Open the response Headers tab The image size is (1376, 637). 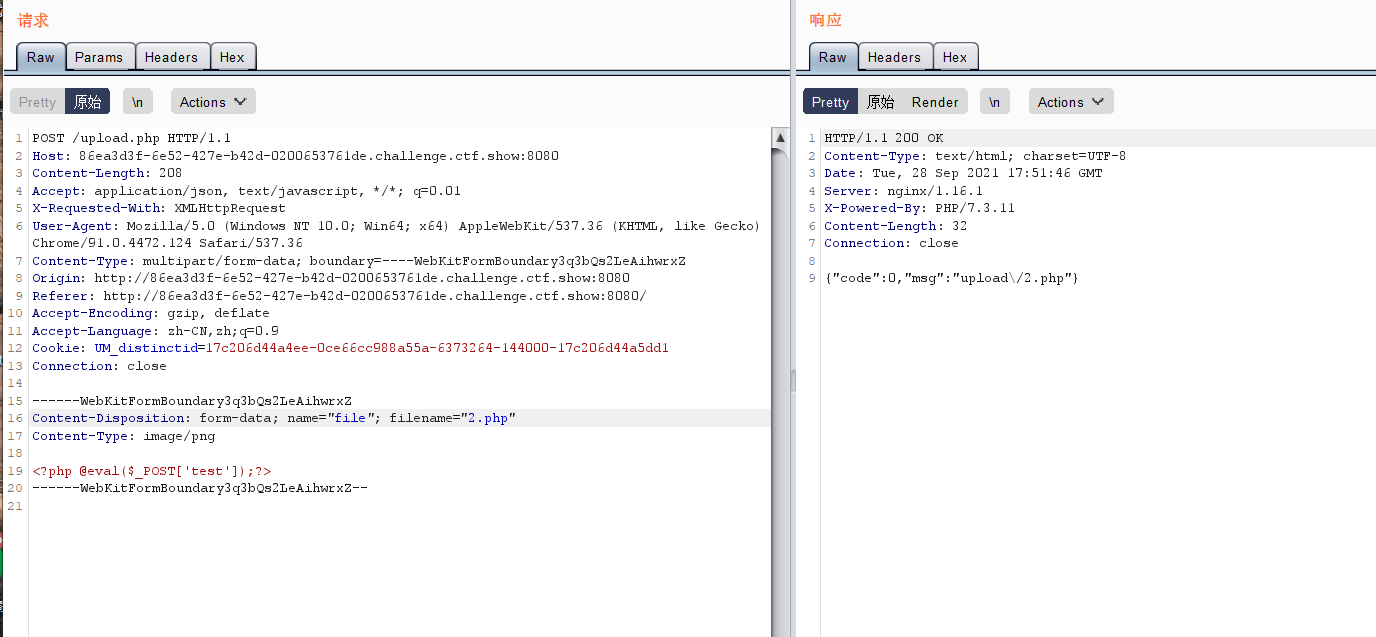(894, 57)
